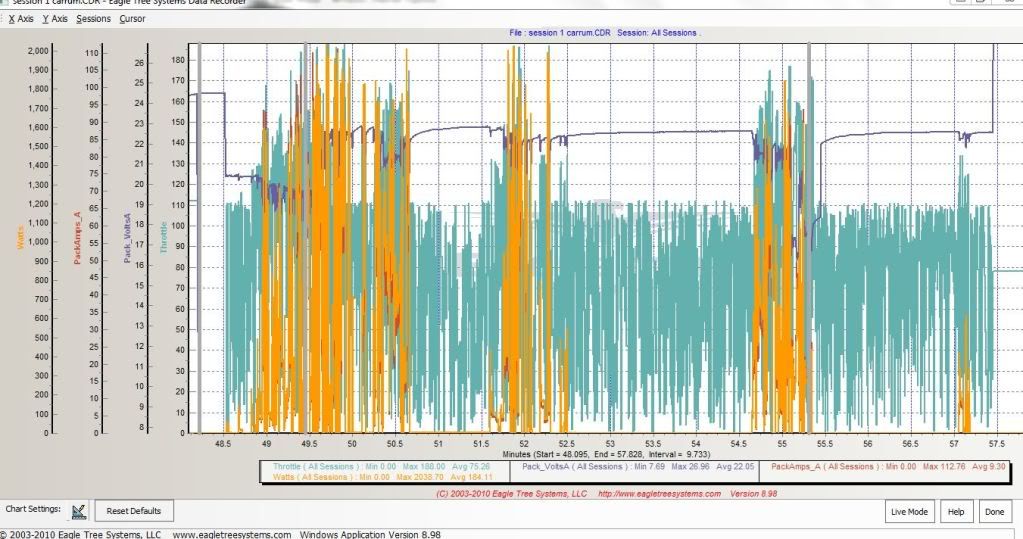The width and height of the screenshot is (1023, 539).
Task: Open the X Axis menu
Action: pyautogui.click(x=20, y=19)
